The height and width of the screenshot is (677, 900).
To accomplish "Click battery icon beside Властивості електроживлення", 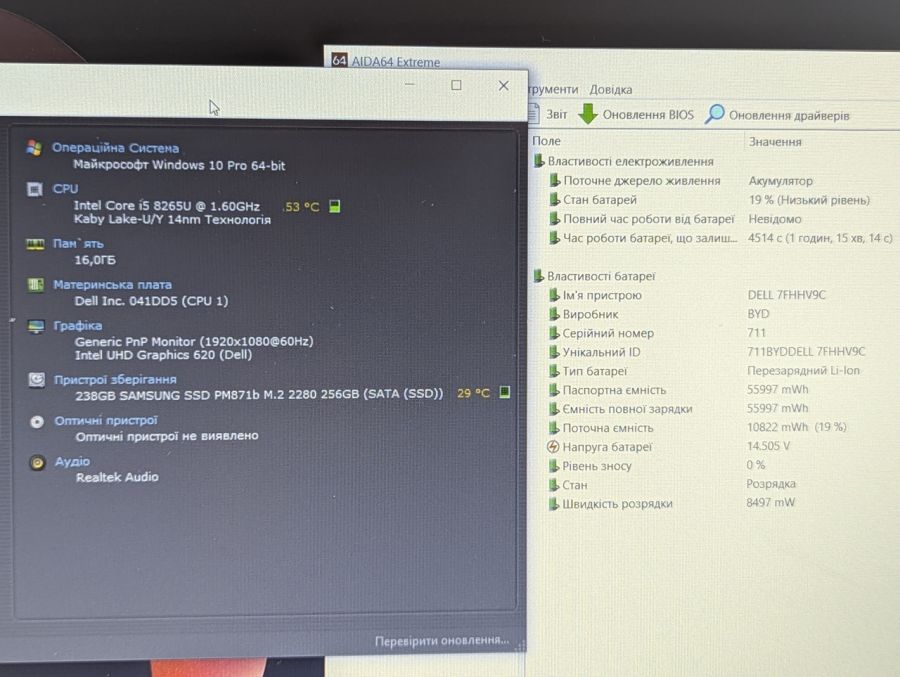I will 538,161.
